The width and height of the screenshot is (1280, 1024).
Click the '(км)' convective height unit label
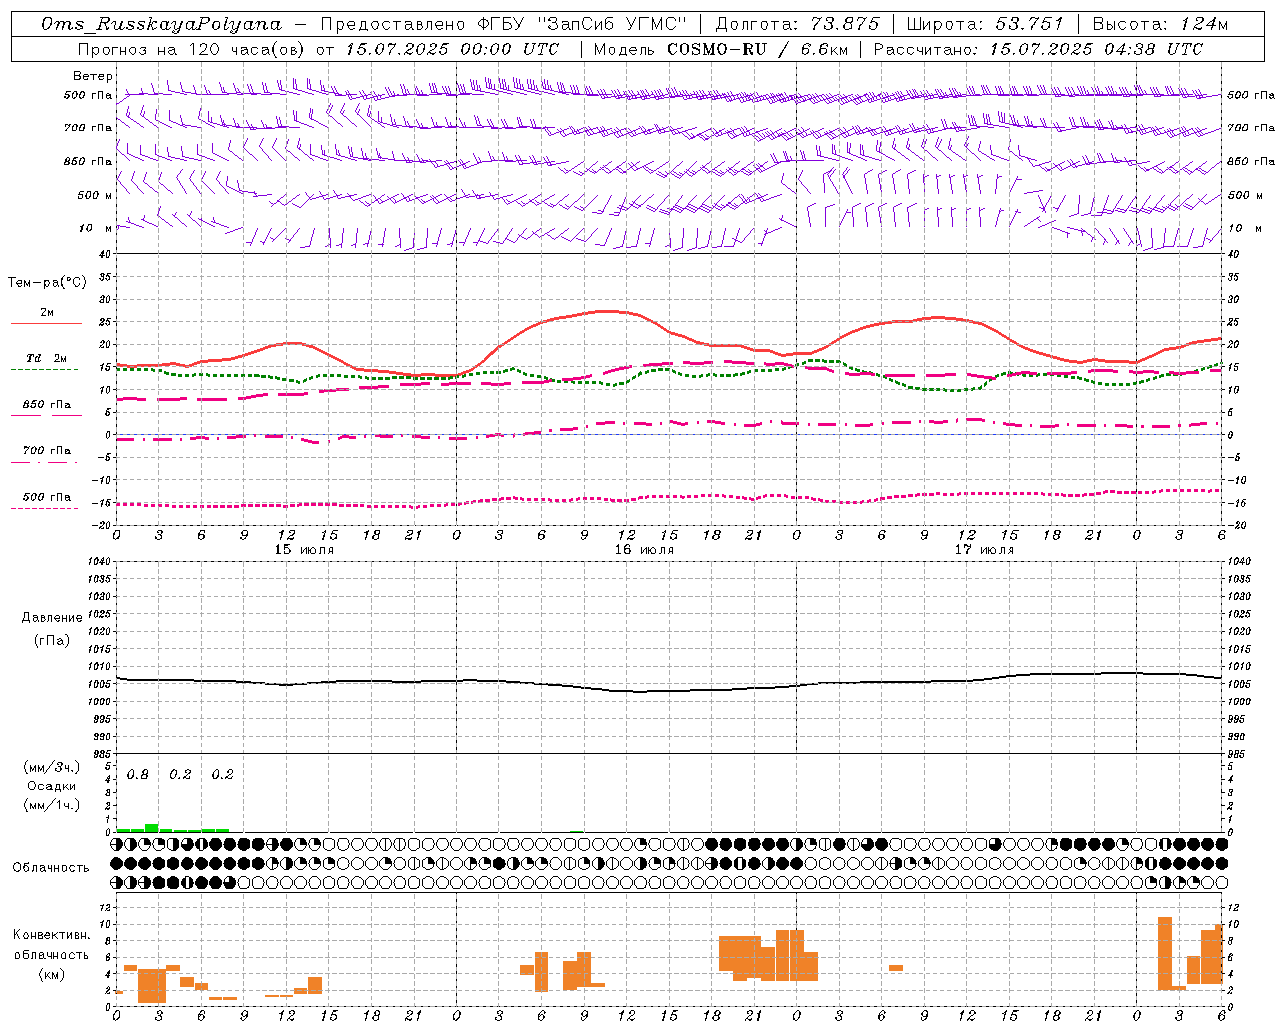click(x=52, y=974)
